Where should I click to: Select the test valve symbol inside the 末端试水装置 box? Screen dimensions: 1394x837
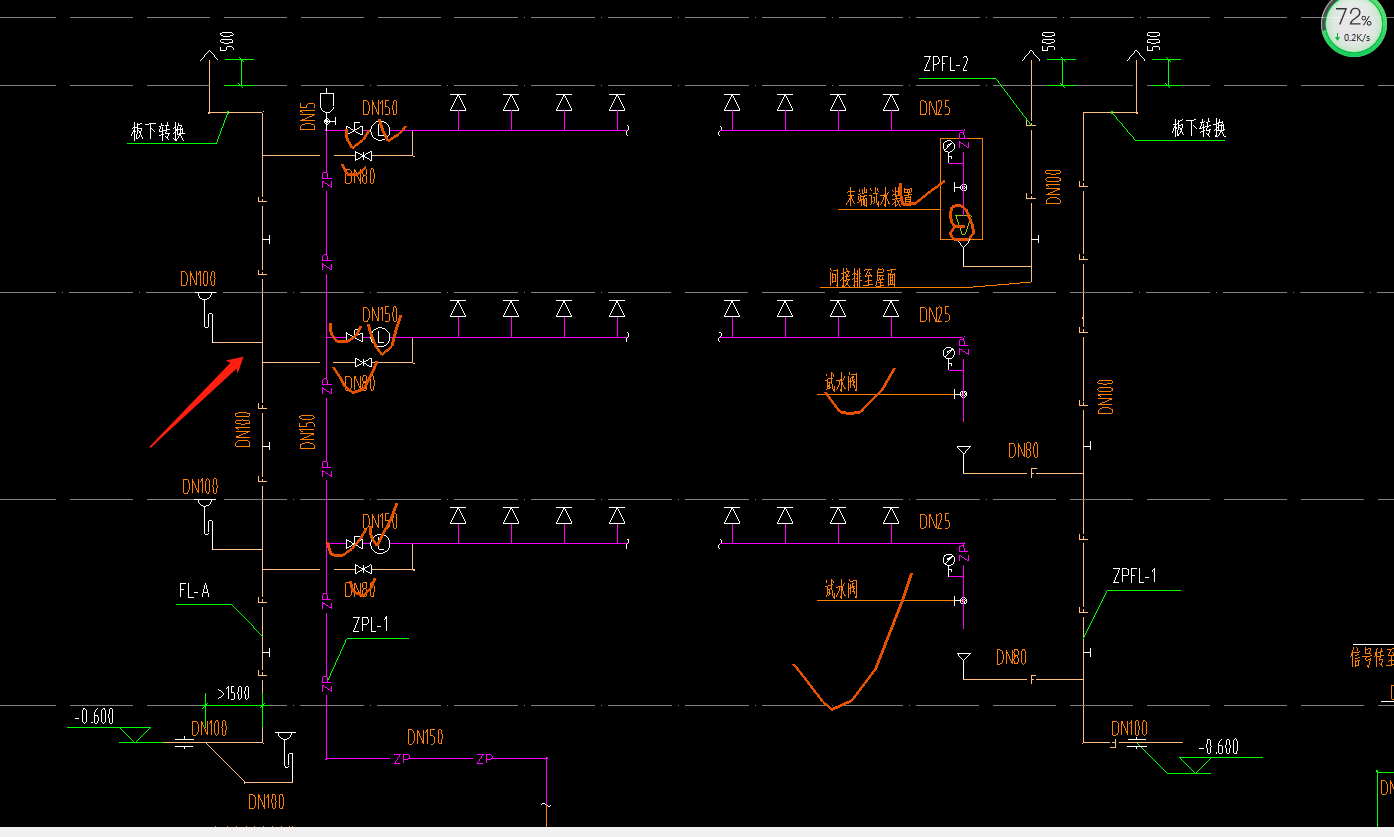pyautogui.click(x=960, y=187)
